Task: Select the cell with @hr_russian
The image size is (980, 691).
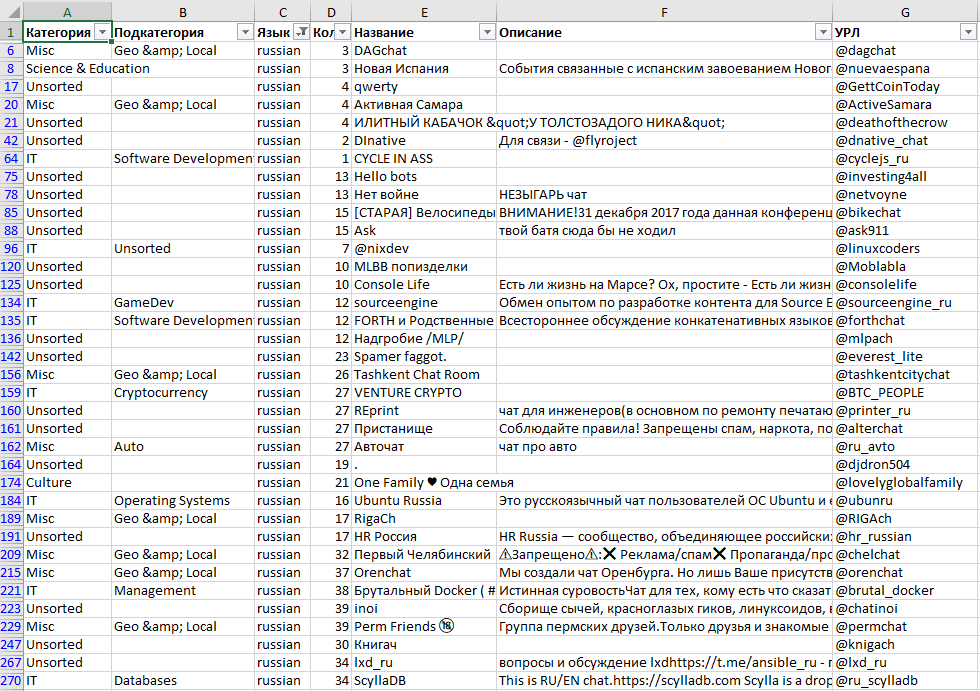Action: coord(905,536)
